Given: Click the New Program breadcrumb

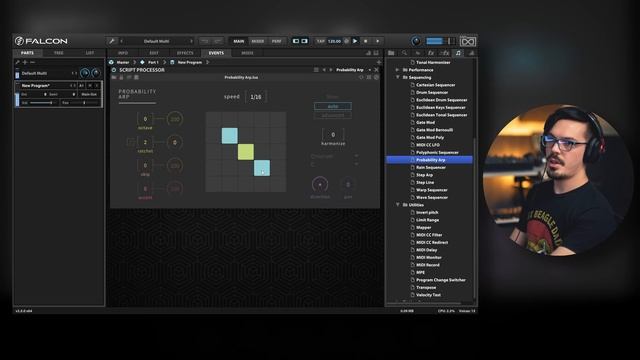Looking at the screenshot, I should (190, 62).
